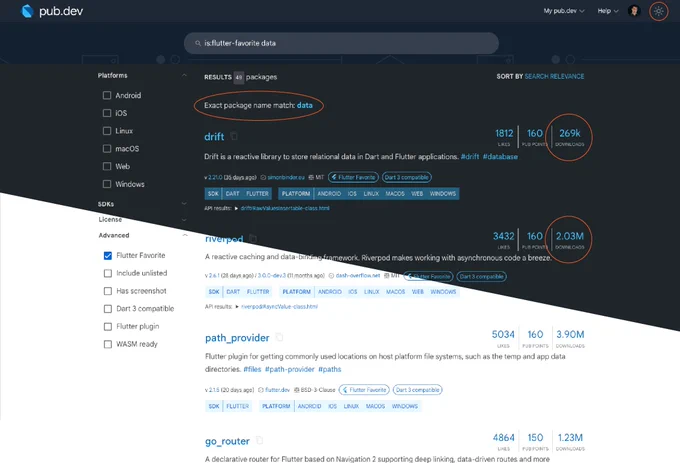Toggle the light/dark theme sun icon
The height and width of the screenshot is (463, 680).
coord(658,11)
